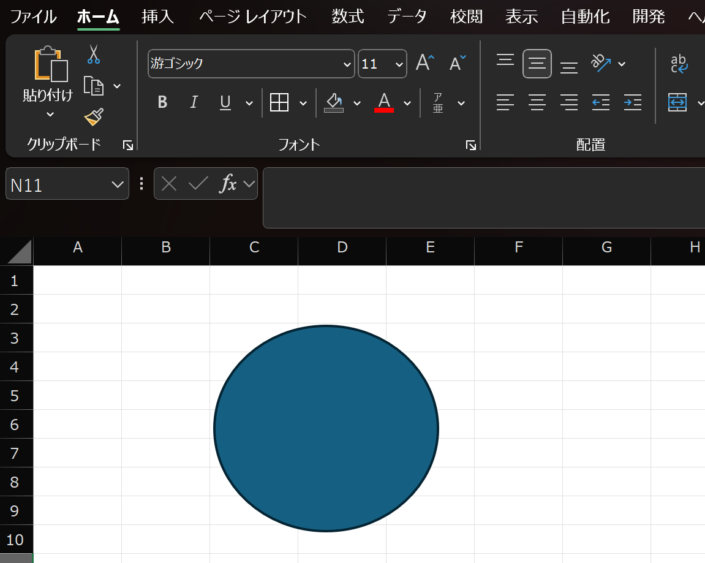Switch to the 校閲 tab
The width and height of the screenshot is (705, 563).
466,17
